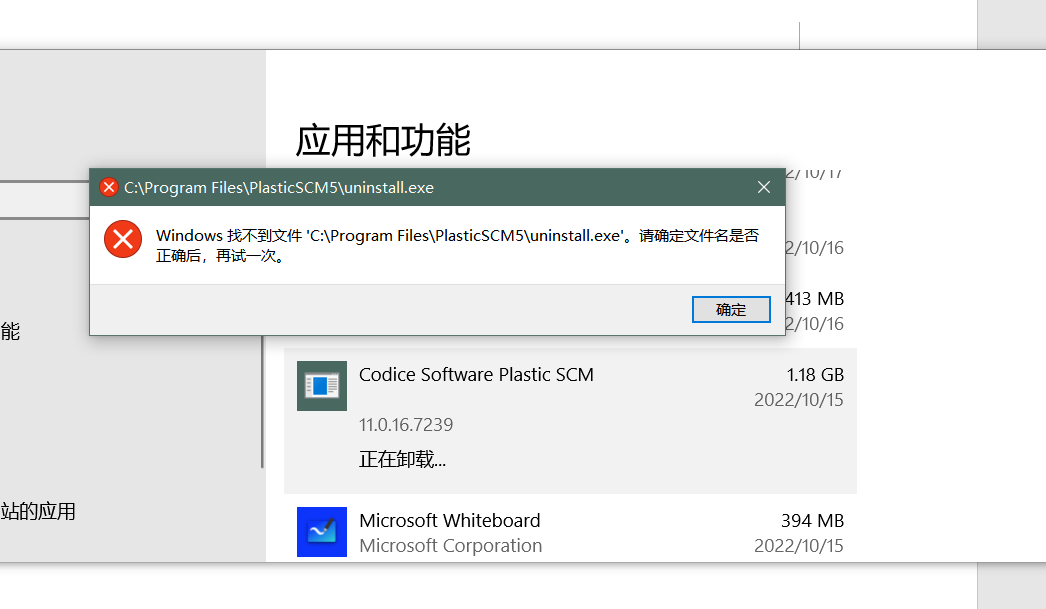The height and width of the screenshot is (609, 1046).
Task: Click the 正在卸载... status text
Action: tap(402, 459)
